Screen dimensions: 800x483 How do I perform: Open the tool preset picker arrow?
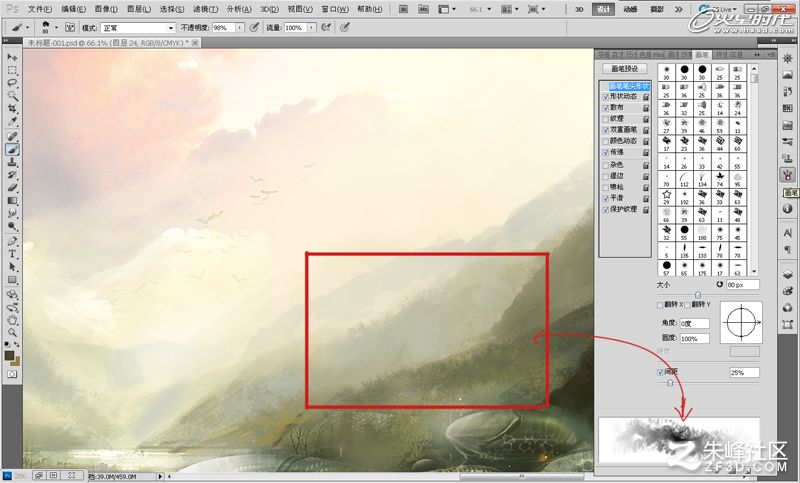click(27, 28)
